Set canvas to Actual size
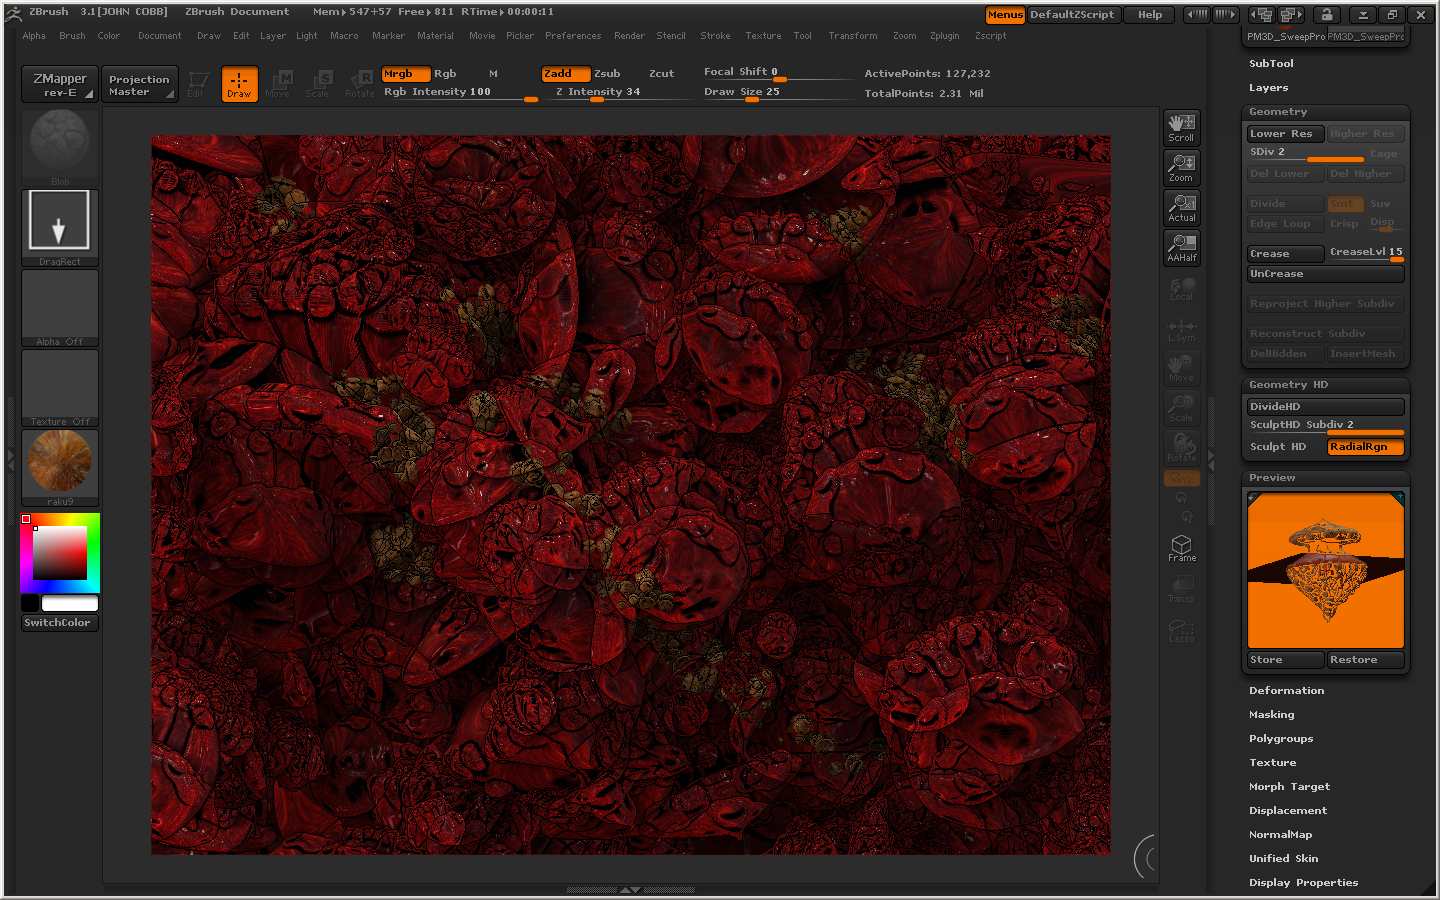This screenshot has height=900, width=1440. [1181, 208]
